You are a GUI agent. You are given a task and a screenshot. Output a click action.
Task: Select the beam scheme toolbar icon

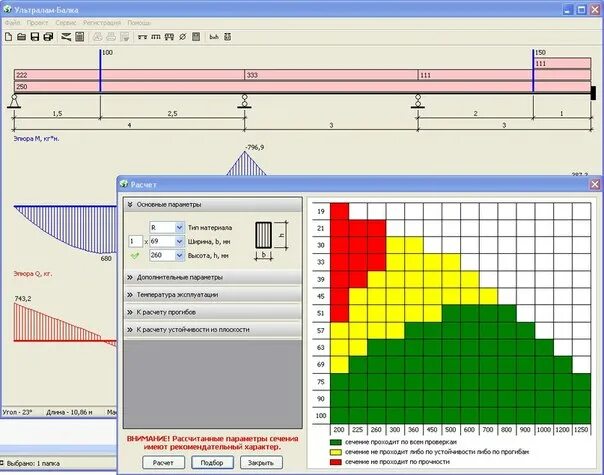[66, 37]
